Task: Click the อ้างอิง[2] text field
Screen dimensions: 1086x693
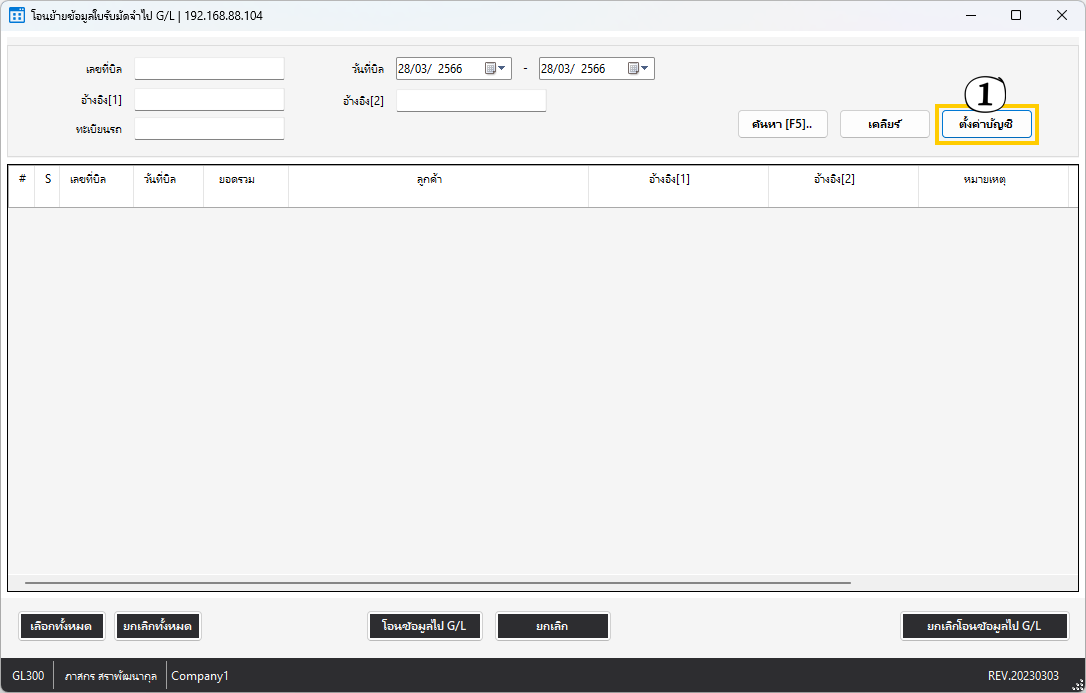Action: [x=471, y=100]
